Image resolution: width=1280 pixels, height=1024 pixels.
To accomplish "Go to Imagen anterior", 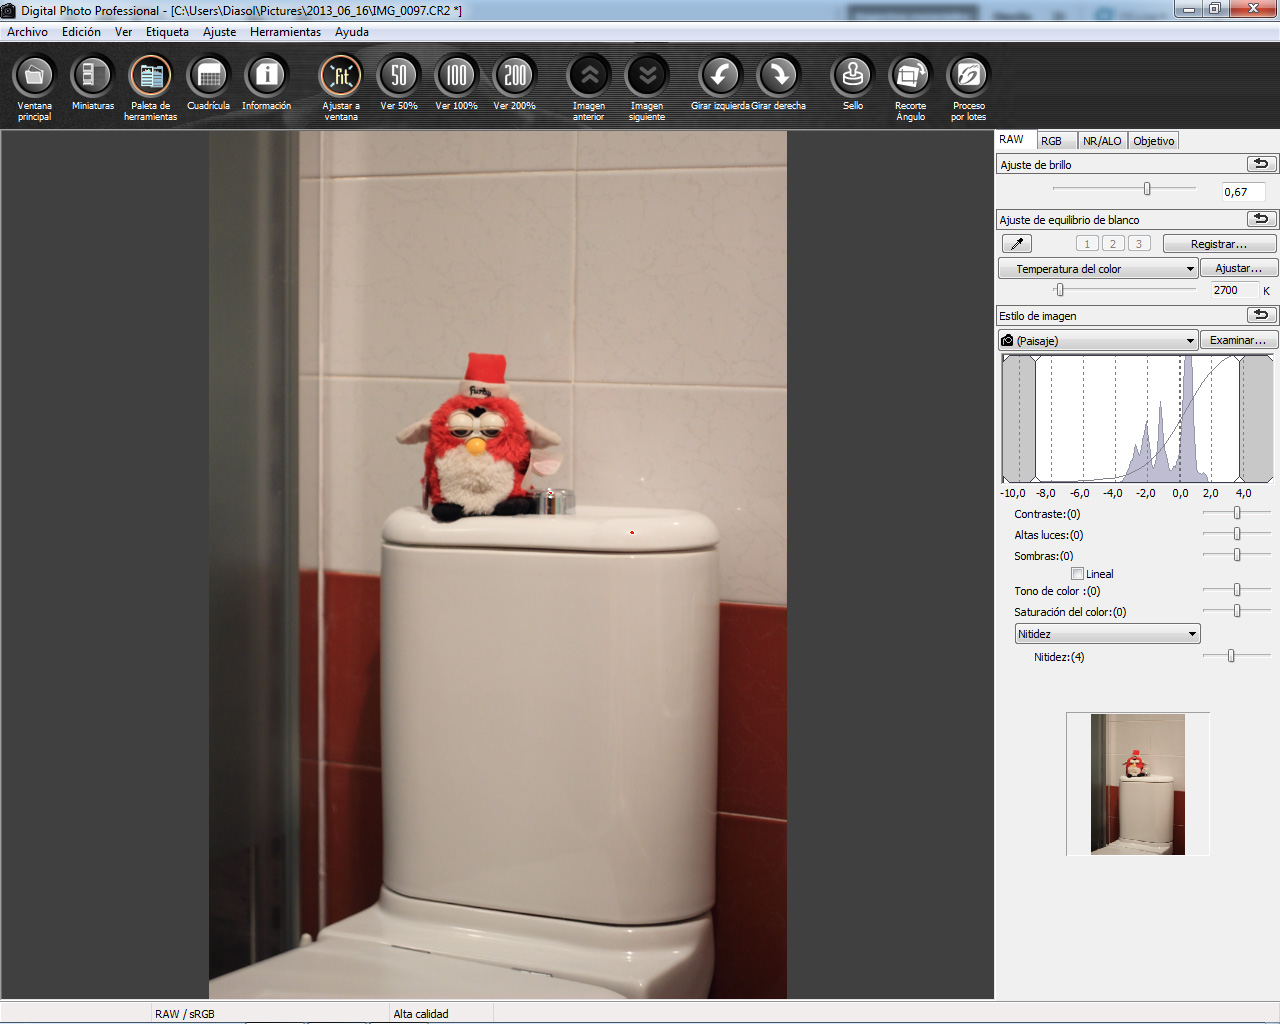I will click(588, 88).
